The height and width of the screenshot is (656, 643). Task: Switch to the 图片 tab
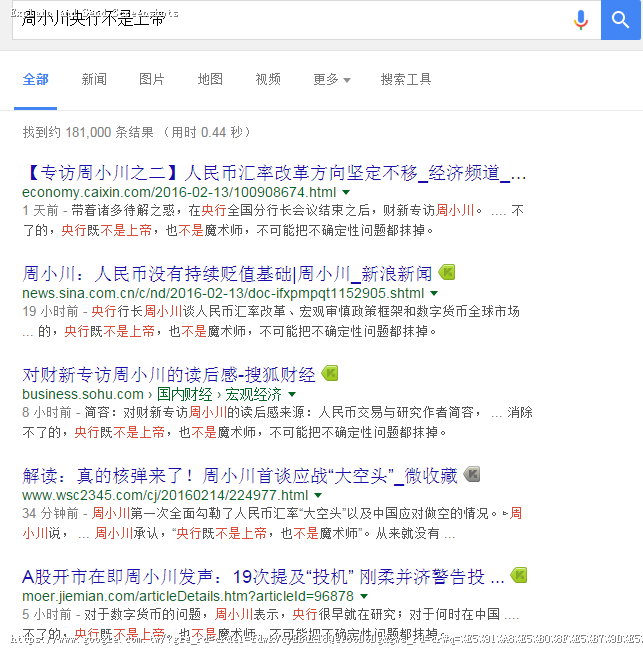[152, 79]
